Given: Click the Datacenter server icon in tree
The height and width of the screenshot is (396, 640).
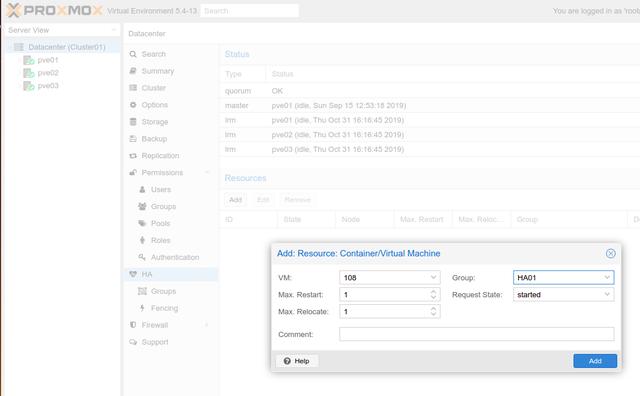Looking at the screenshot, I should point(19,47).
